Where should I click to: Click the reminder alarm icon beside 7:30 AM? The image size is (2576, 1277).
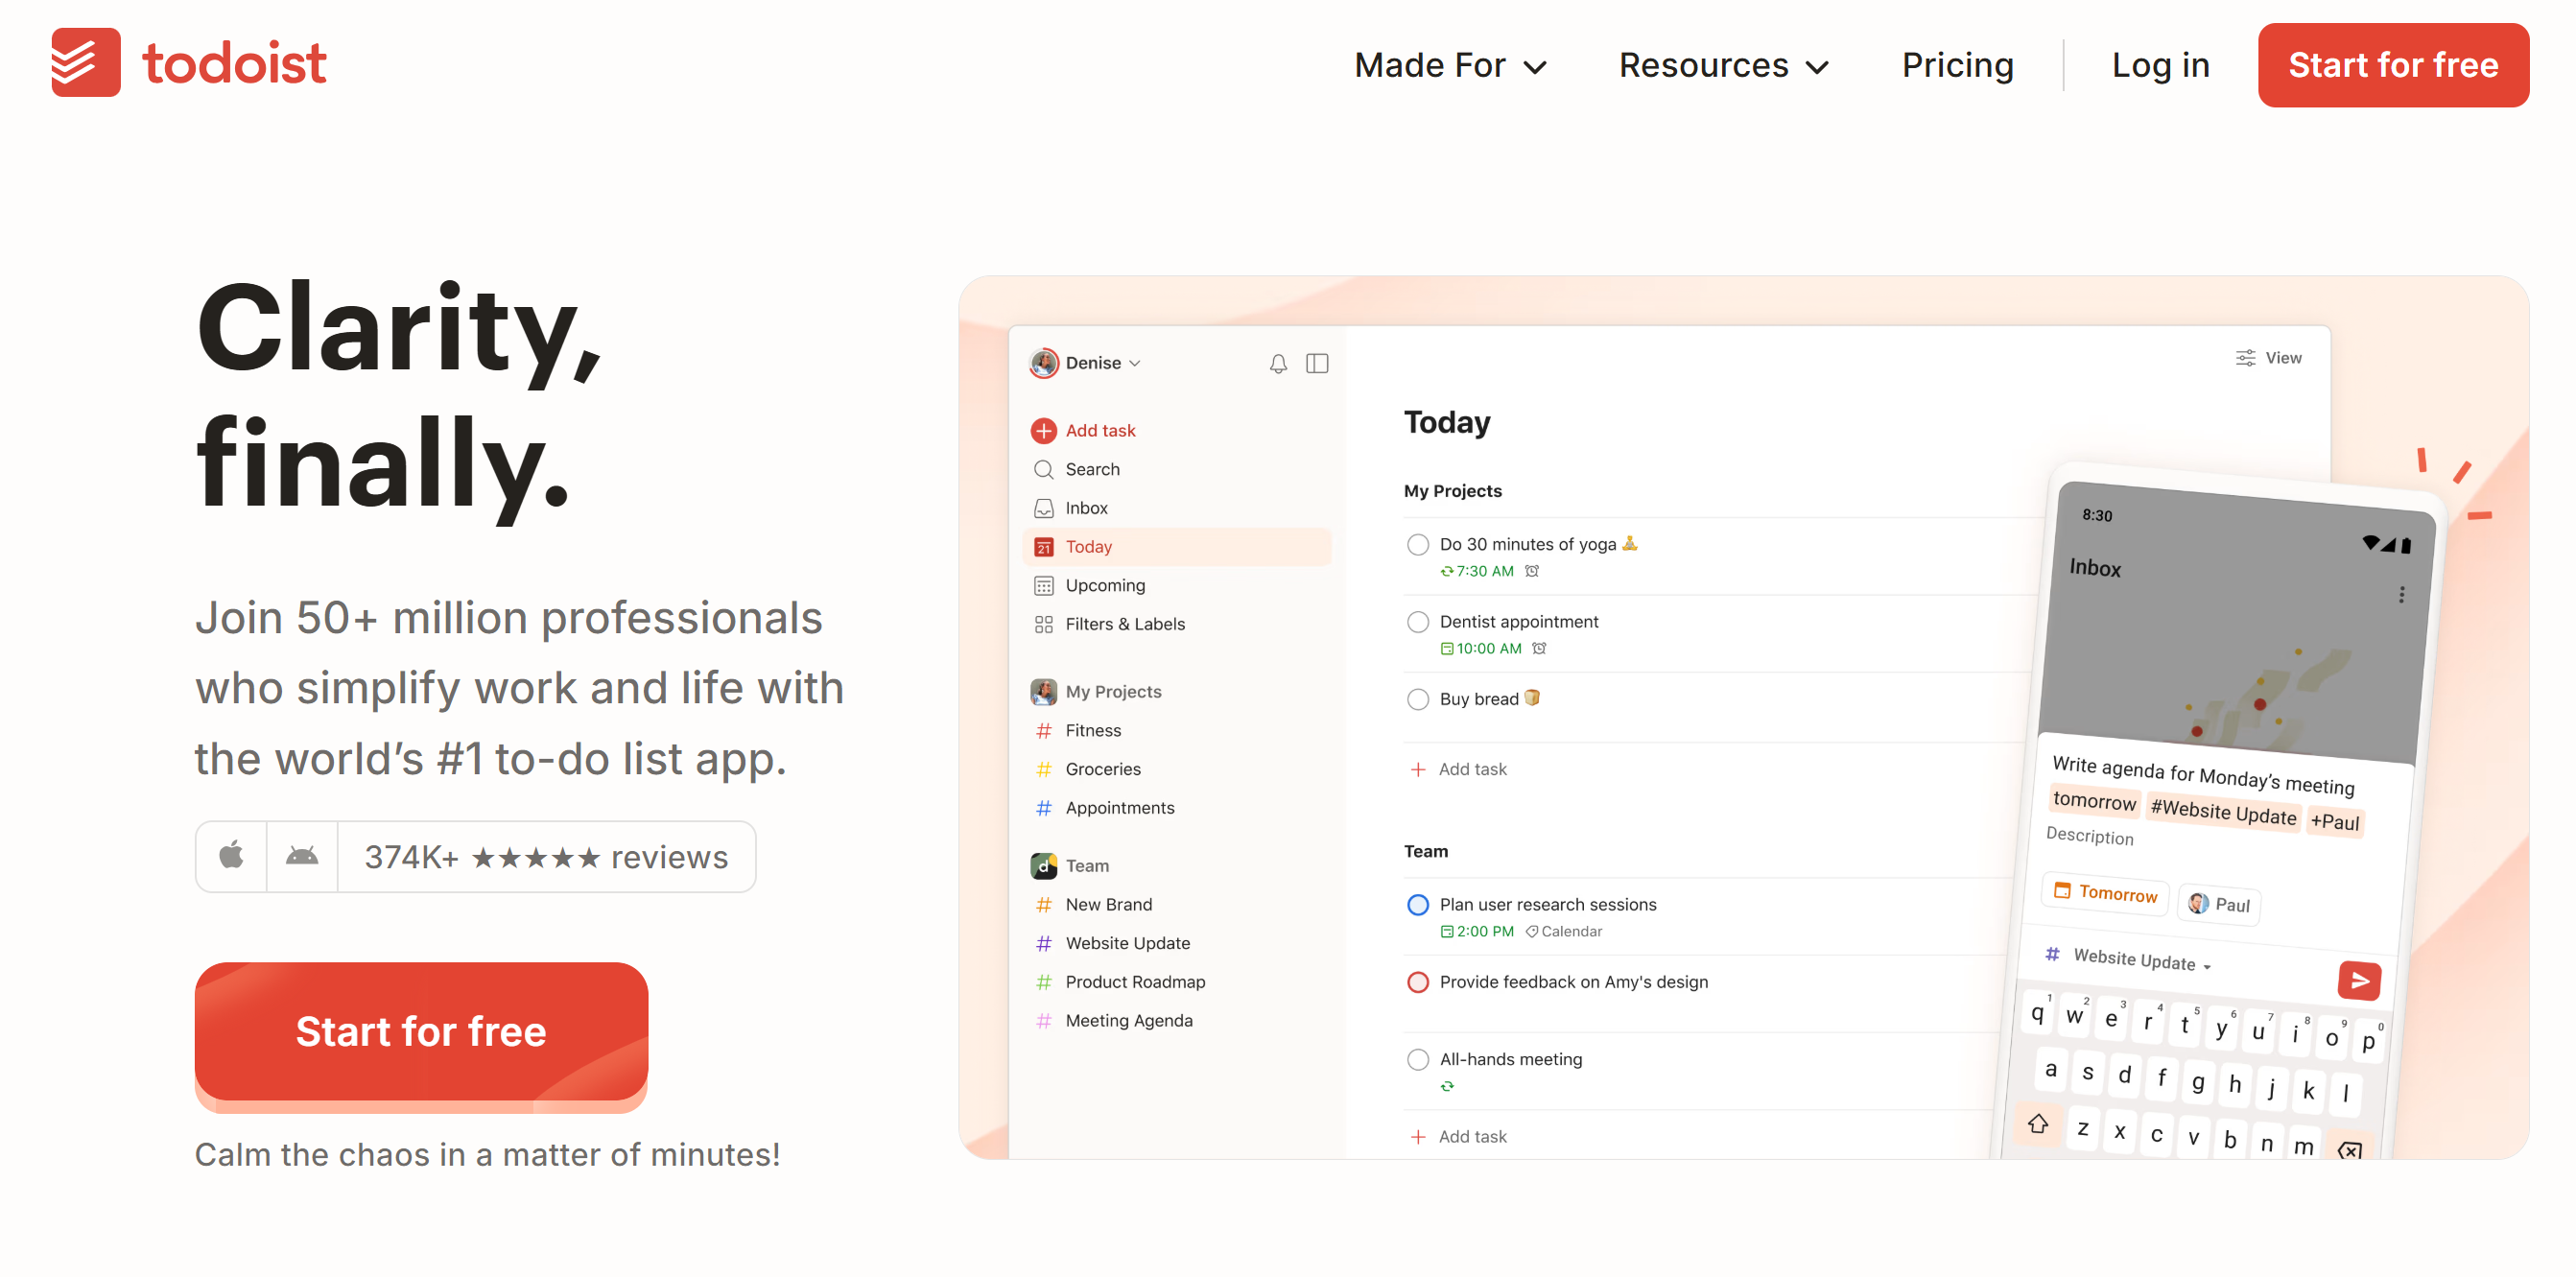(x=1531, y=571)
